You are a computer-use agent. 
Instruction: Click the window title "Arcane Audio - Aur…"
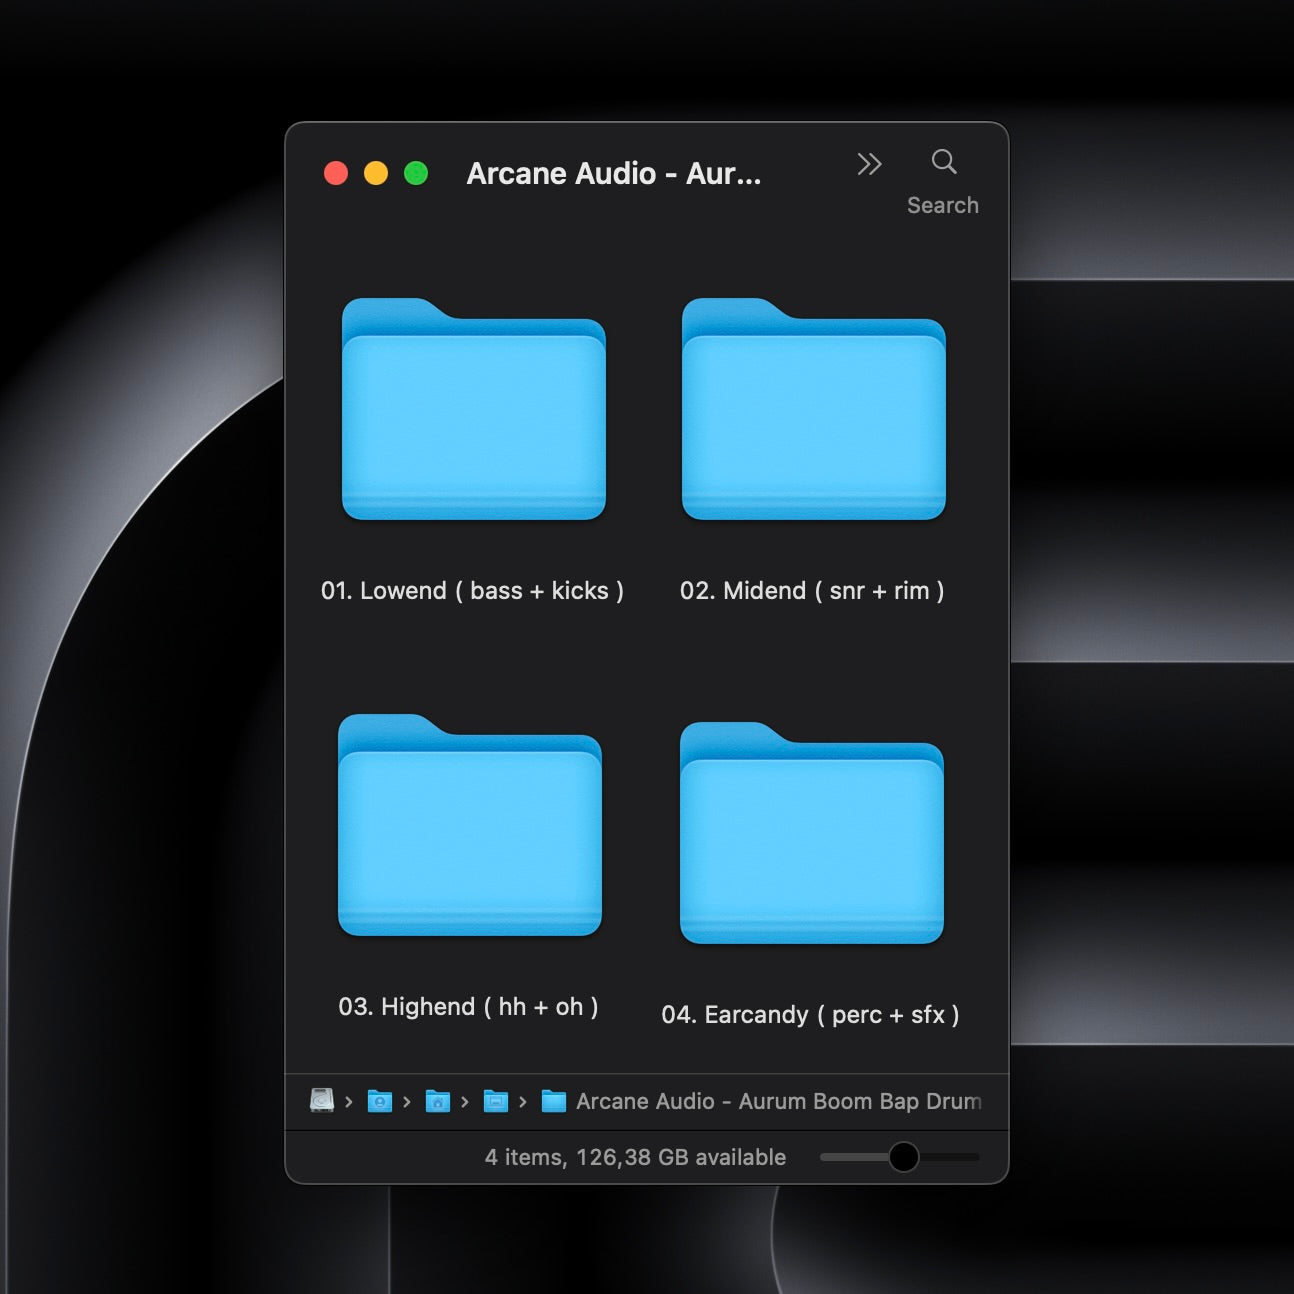614,174
